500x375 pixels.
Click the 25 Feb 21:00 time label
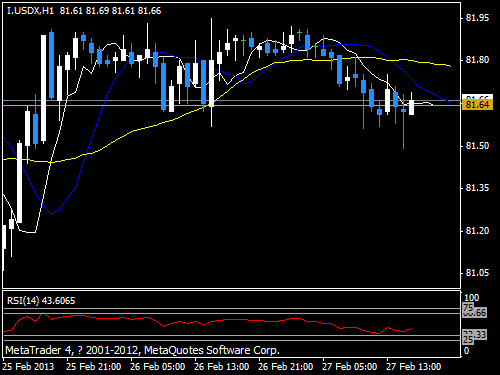pos(94,367)
